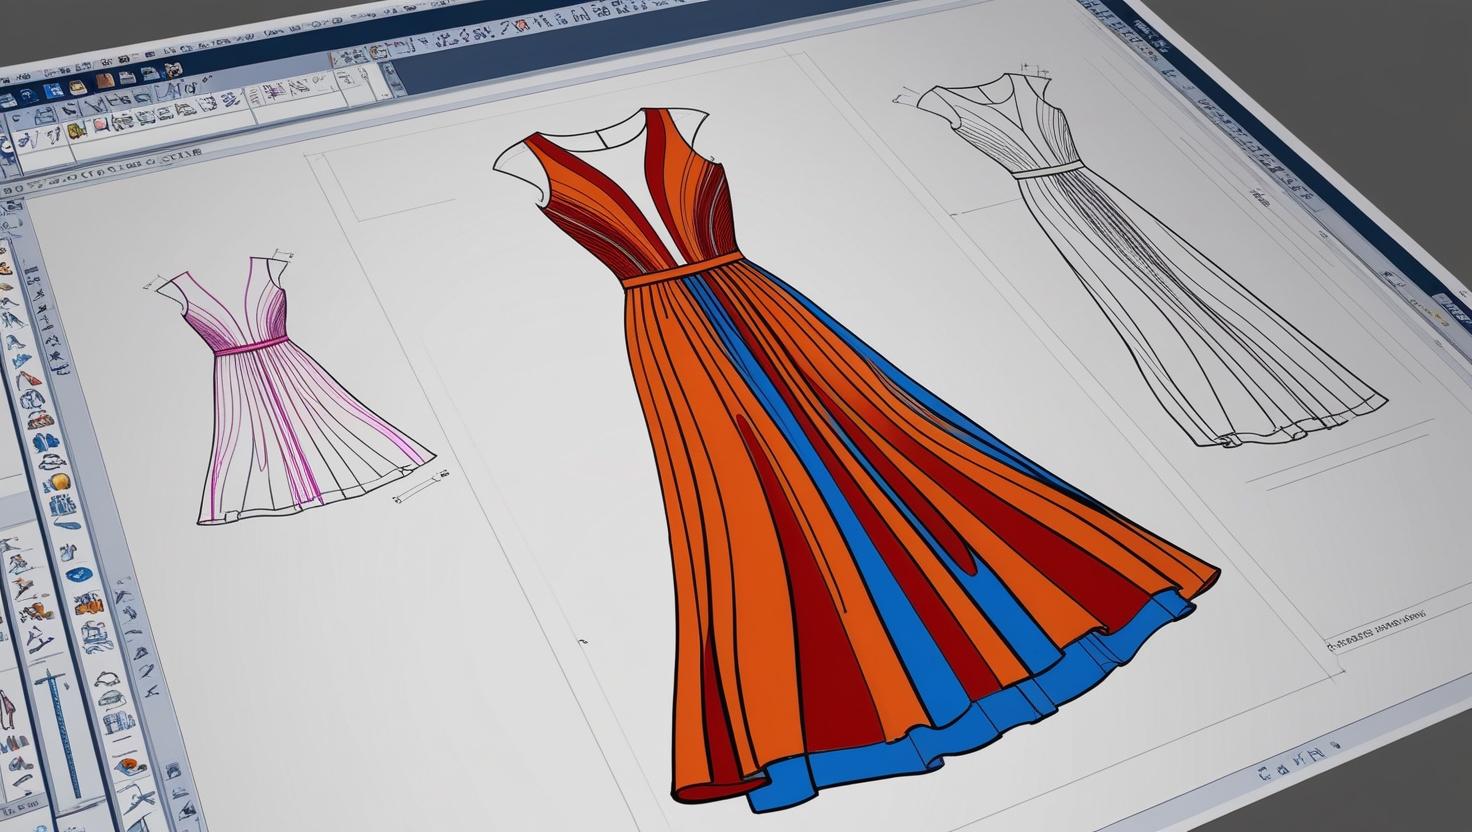
Task: Click the tab label on the right window edge
Action: pos(1452,308)
